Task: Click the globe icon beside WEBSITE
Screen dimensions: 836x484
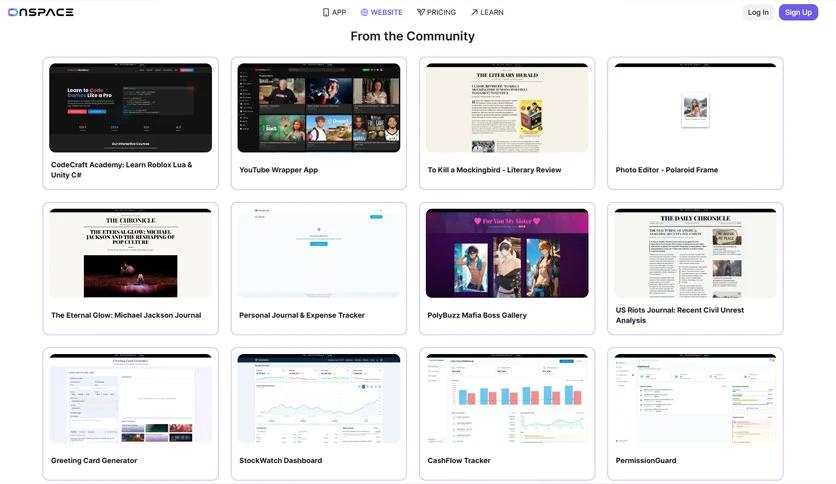Action: 364,12
